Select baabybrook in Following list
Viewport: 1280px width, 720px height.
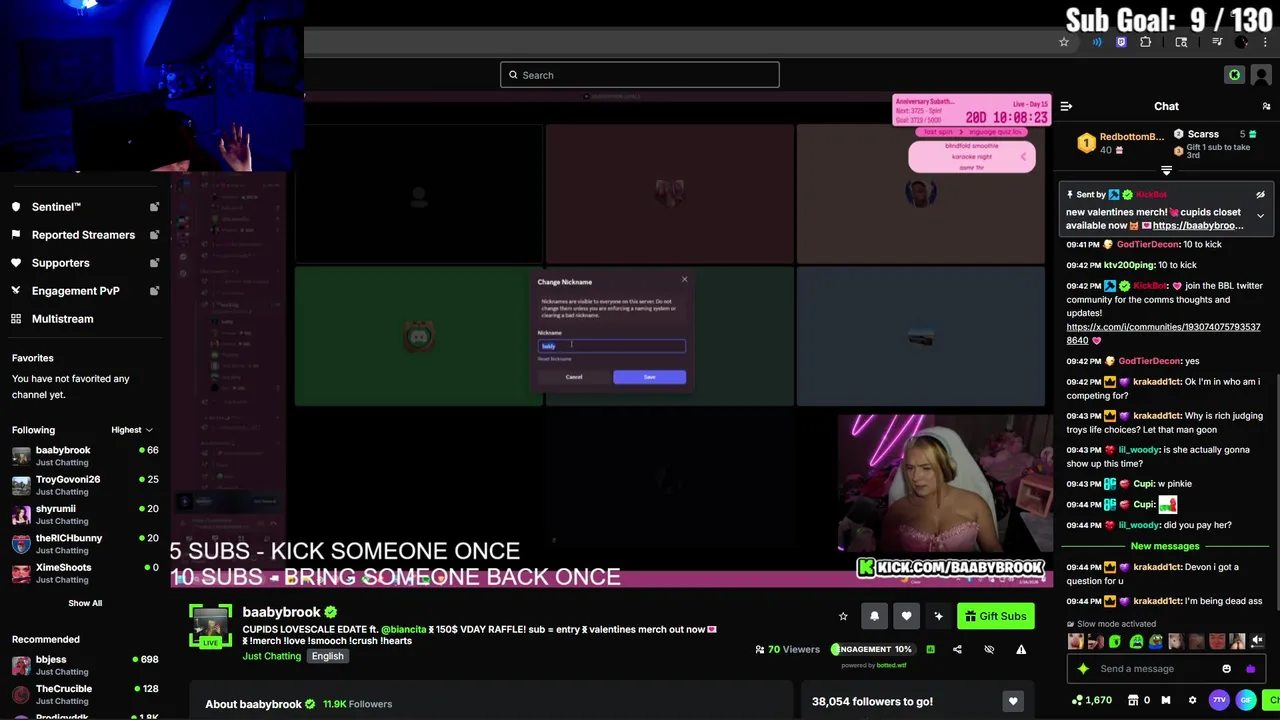coord(85,456)
